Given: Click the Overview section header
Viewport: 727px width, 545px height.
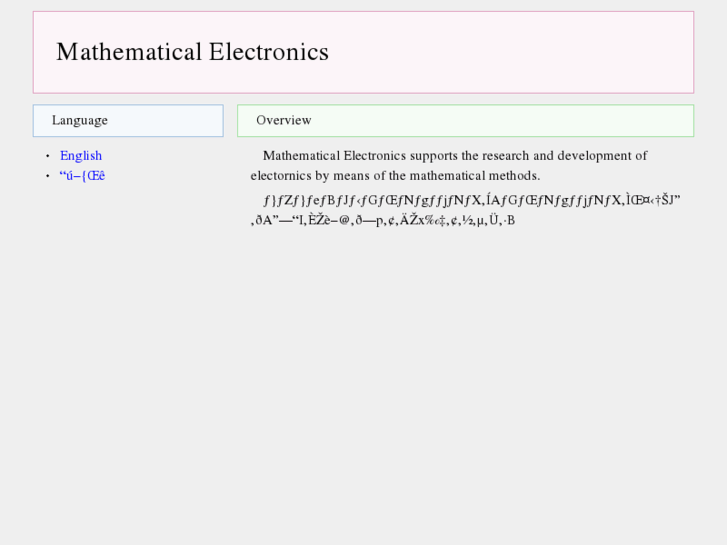Looking at the screenshot, I should 284,120.
